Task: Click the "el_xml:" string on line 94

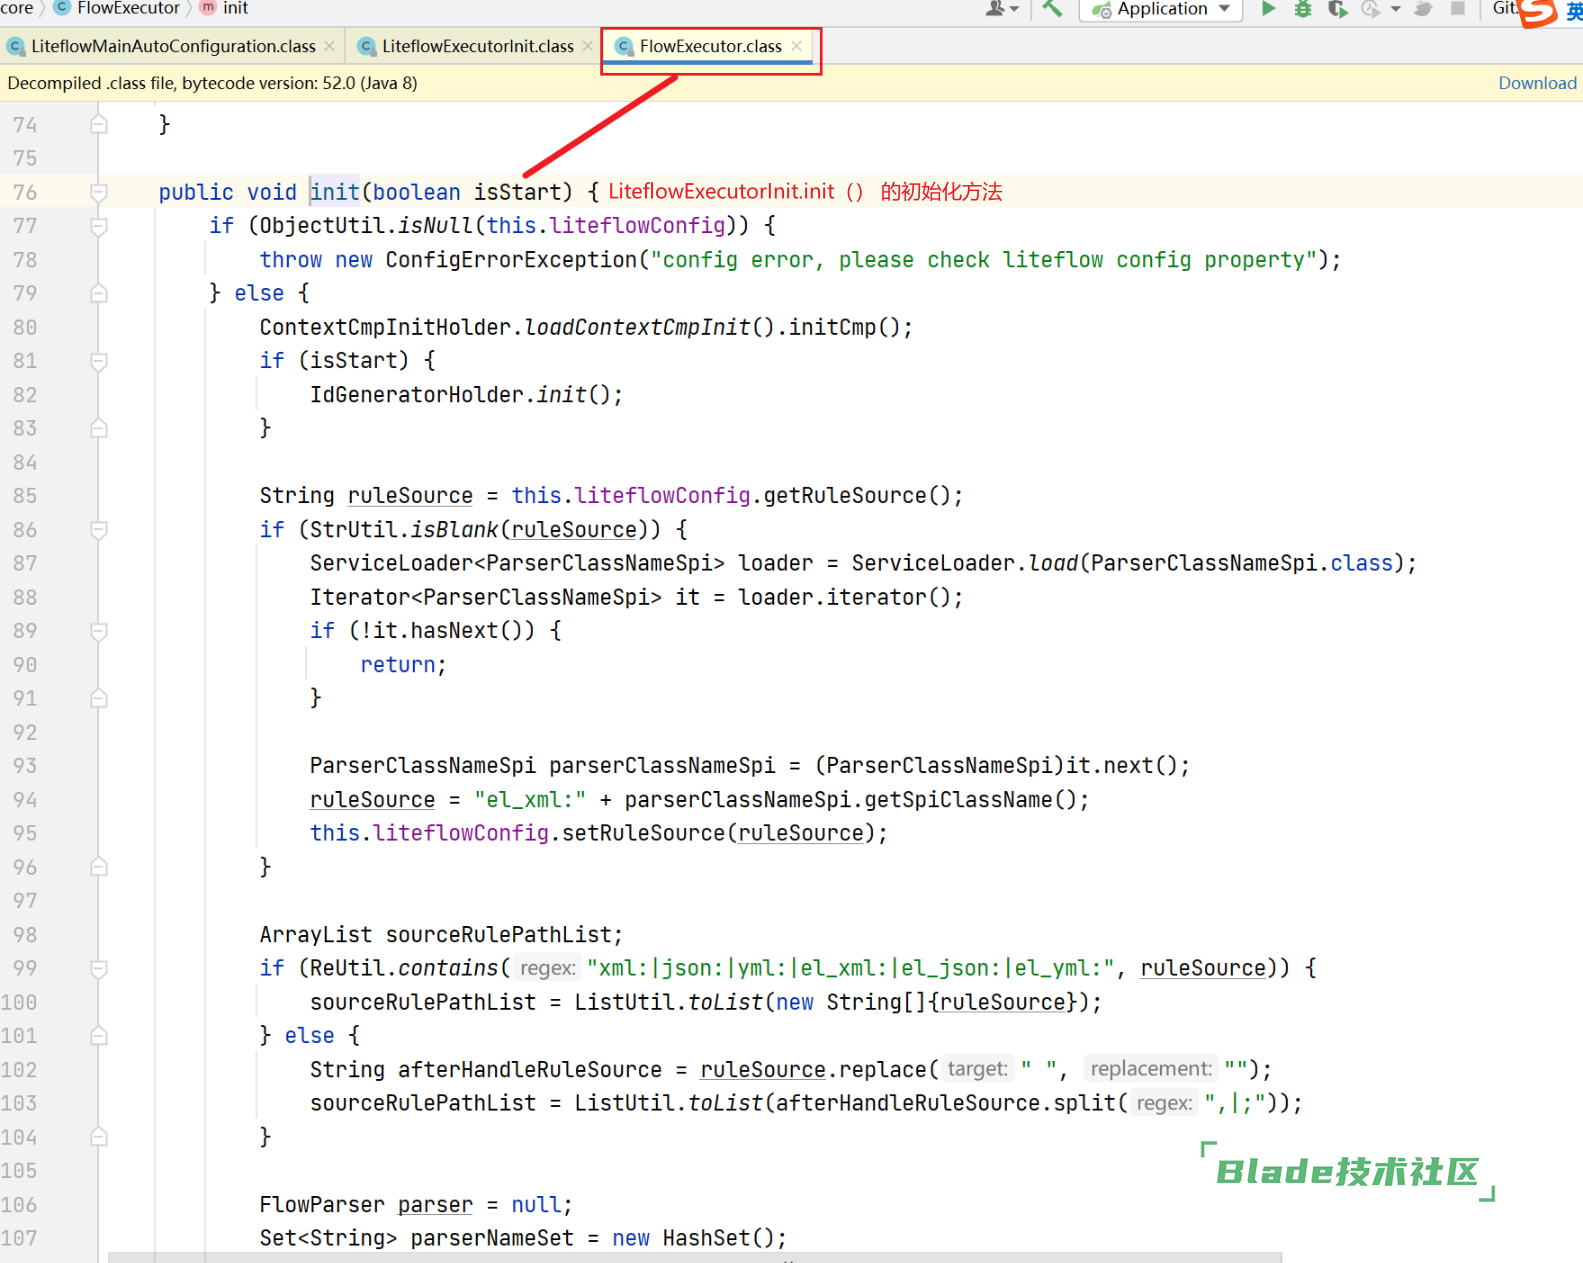Action: 530,800
